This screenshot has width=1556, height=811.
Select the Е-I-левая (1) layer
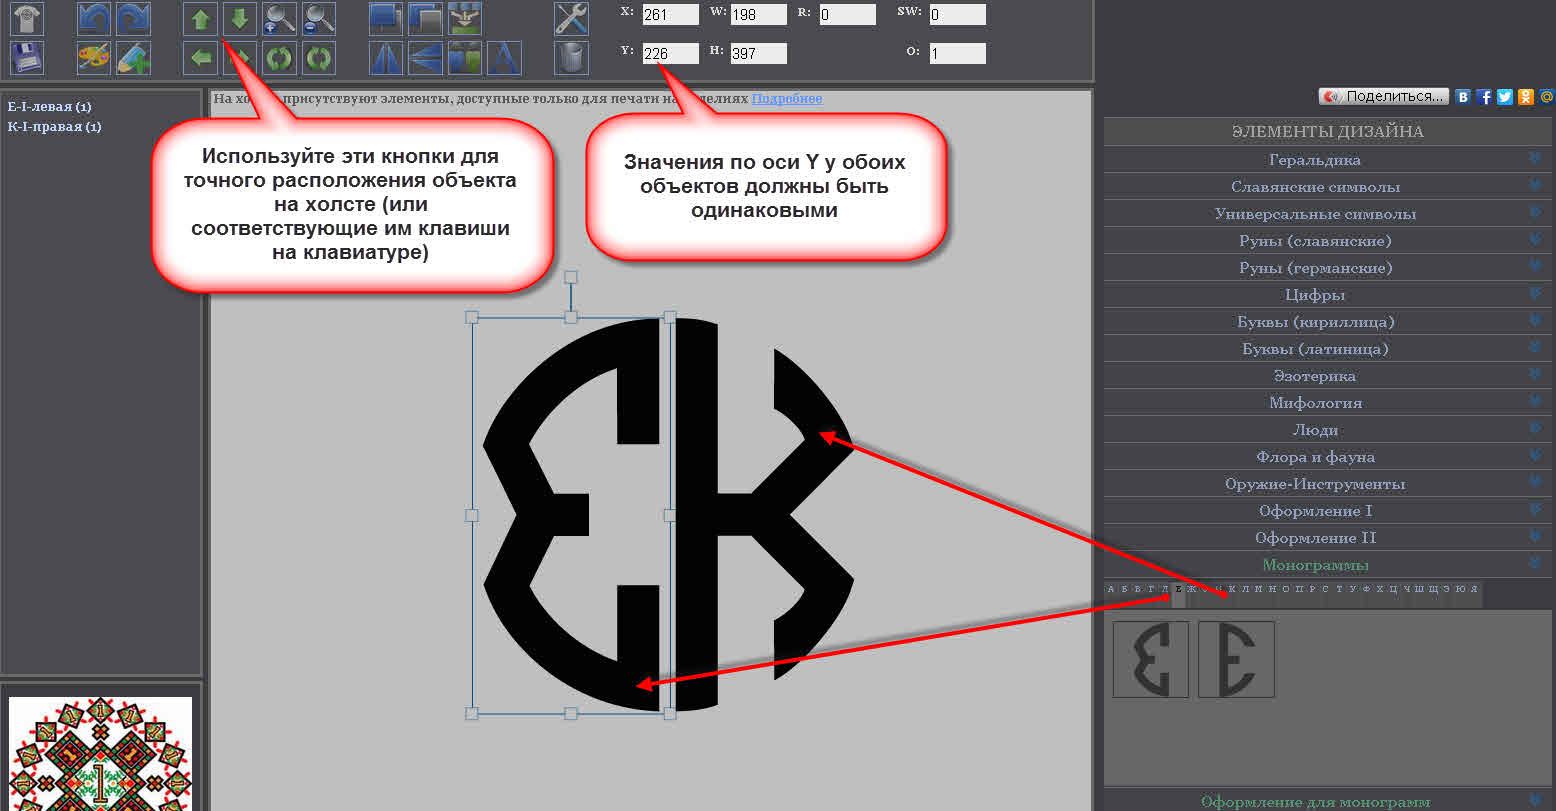click(49, 106)
